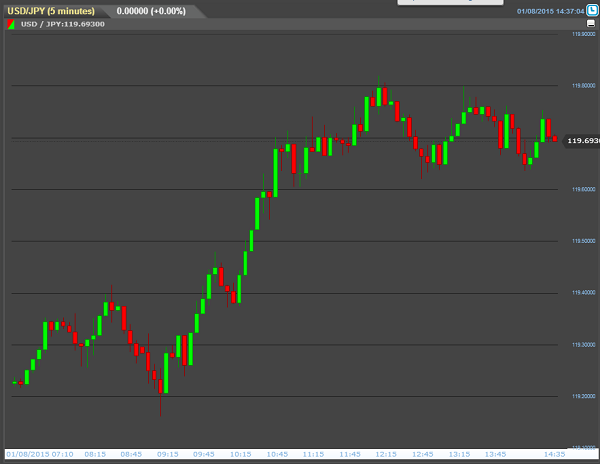Click the 08:45 time axis label
The image size is (600, 464).
tap(131, 454)
